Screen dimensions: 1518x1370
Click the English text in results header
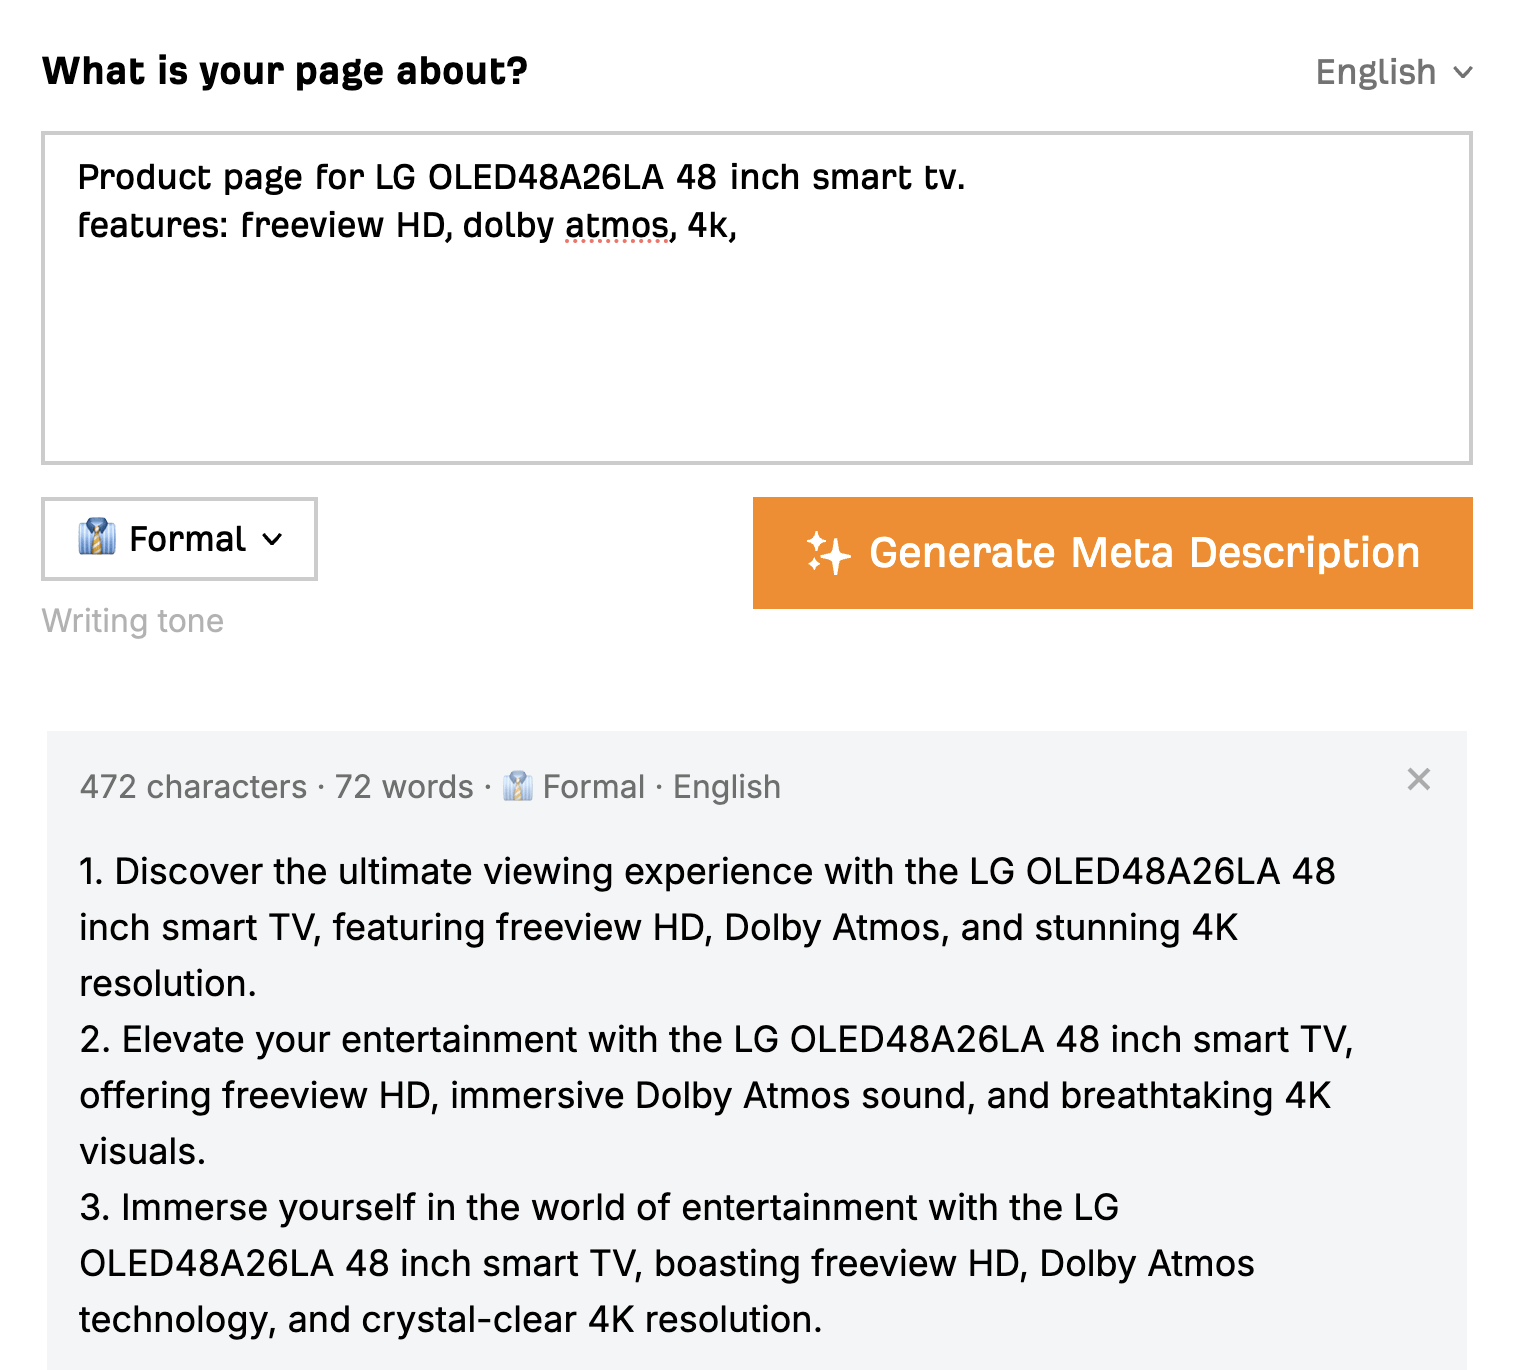click(x=726, y=786)
